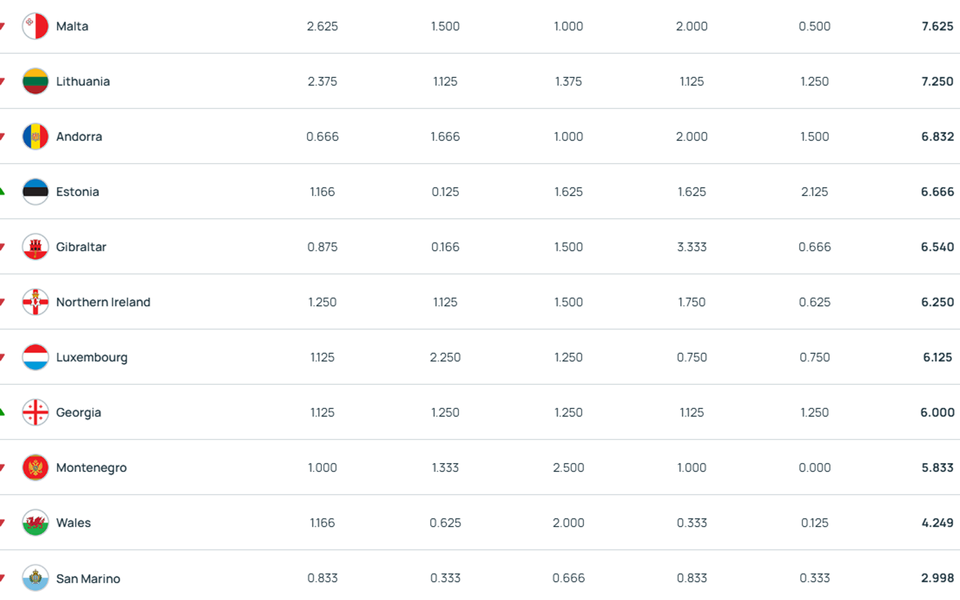
Task: Click the Lithuania flag icon
Action: [x=36, y=81]
